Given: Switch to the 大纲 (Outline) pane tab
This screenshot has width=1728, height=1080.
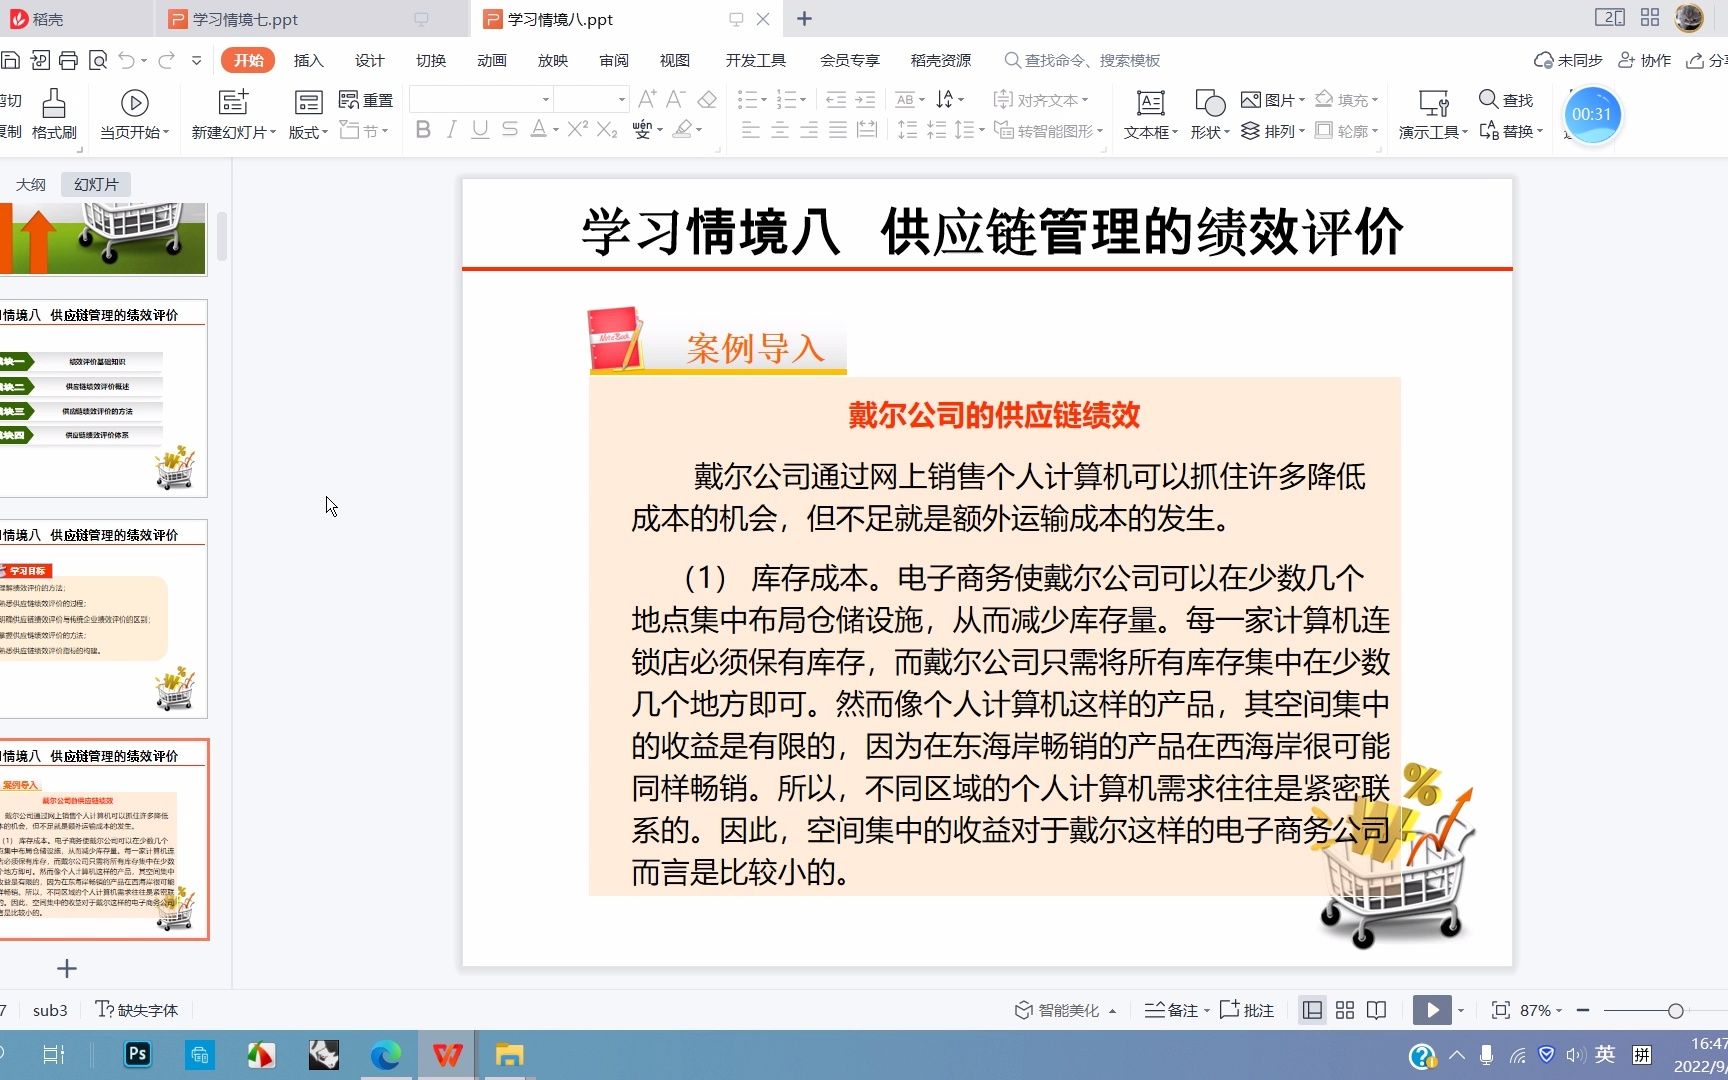Looking at the screenshot, I should coord(31,184).
